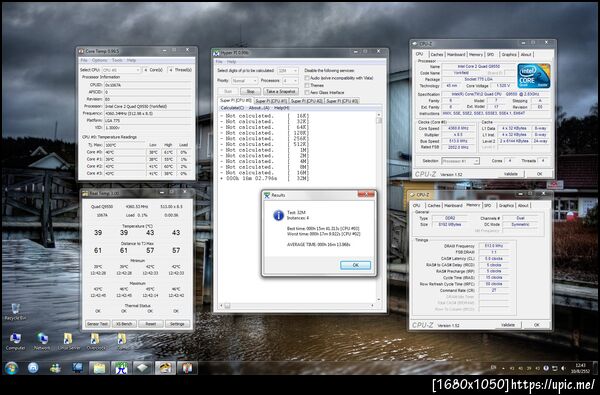Click Super PI vertical scrollbar thumb
Image resolution: width=600 pixels, height=395 pixels.
click(379, 121)
